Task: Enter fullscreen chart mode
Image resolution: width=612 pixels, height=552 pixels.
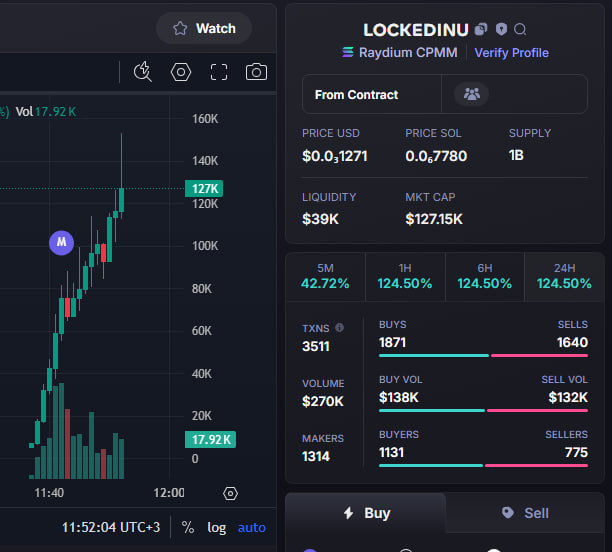Action: 219,72
